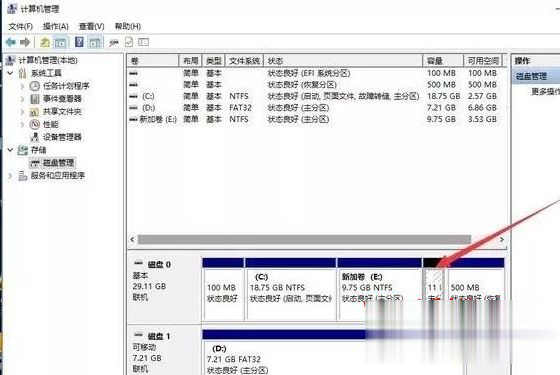Open the 操作(A) menu

(x=55, y=26)
